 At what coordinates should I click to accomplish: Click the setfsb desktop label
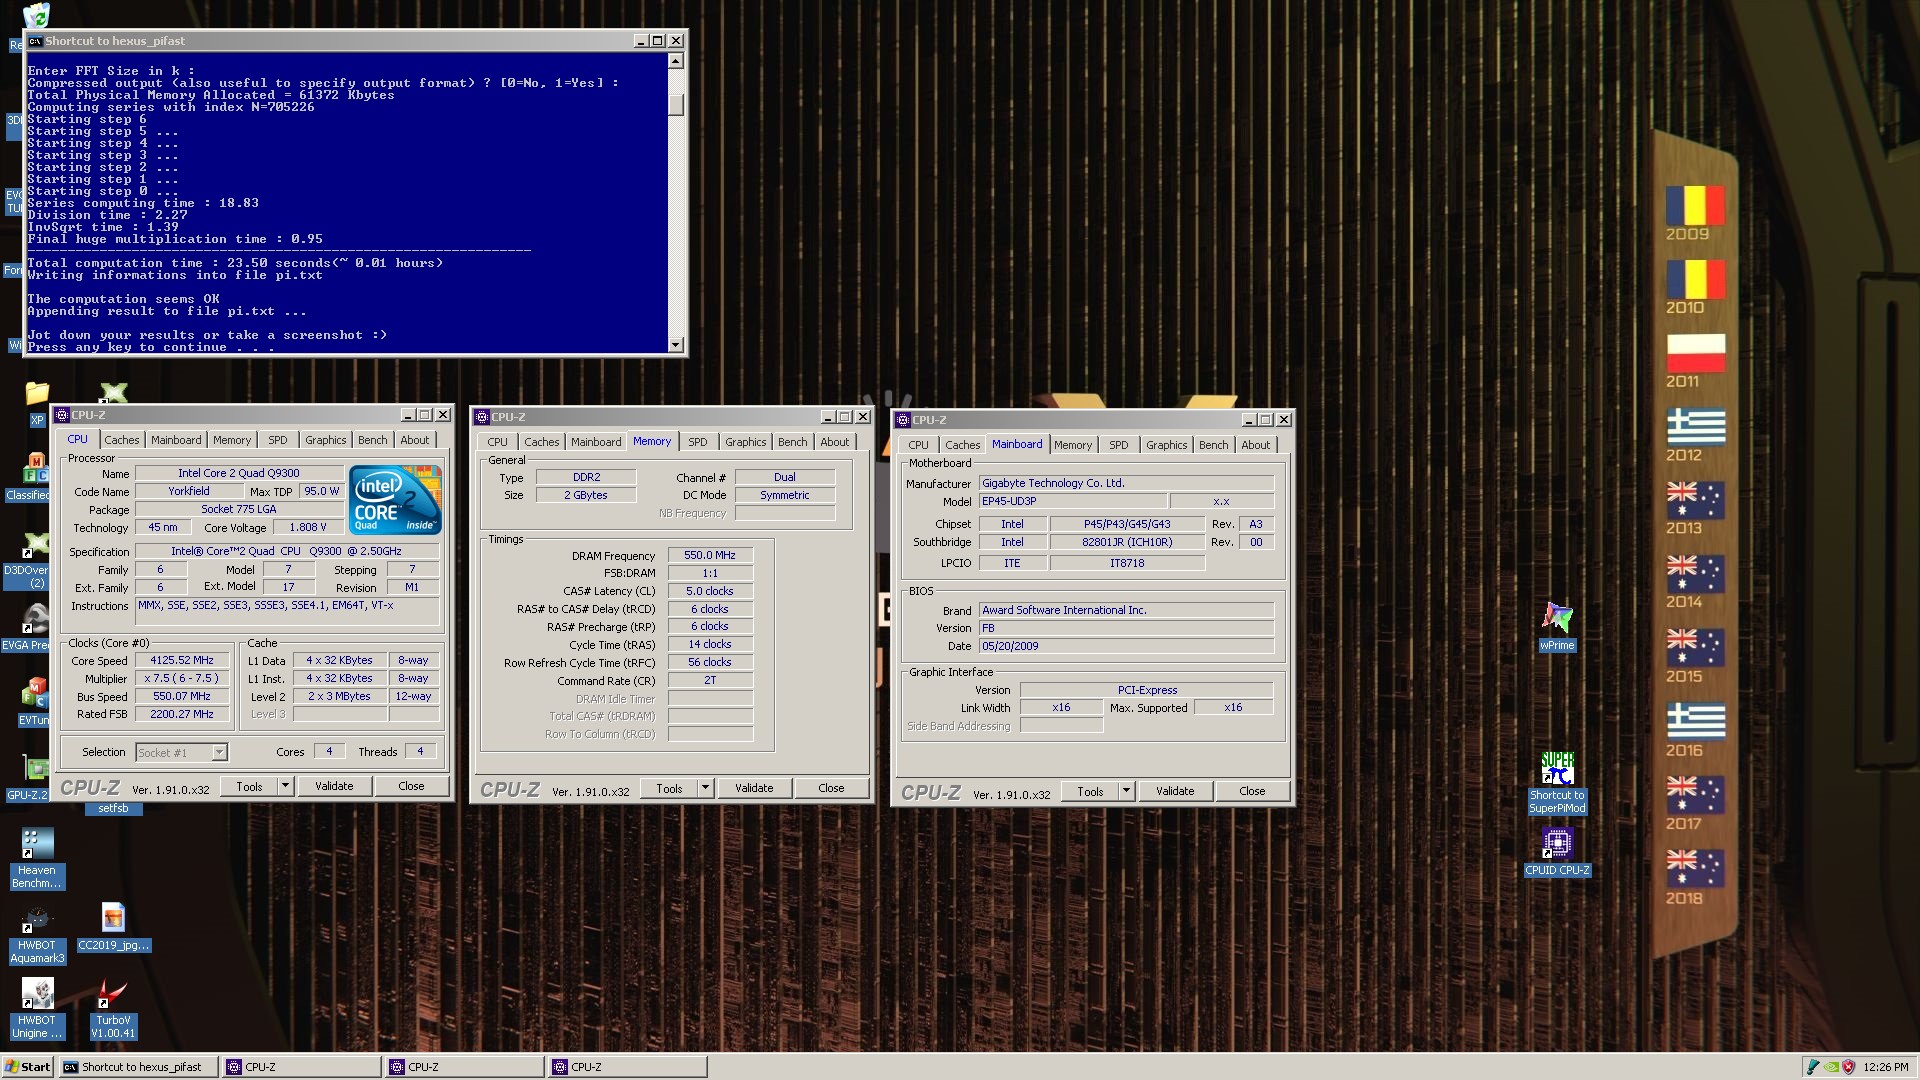(x=113, y=808)
